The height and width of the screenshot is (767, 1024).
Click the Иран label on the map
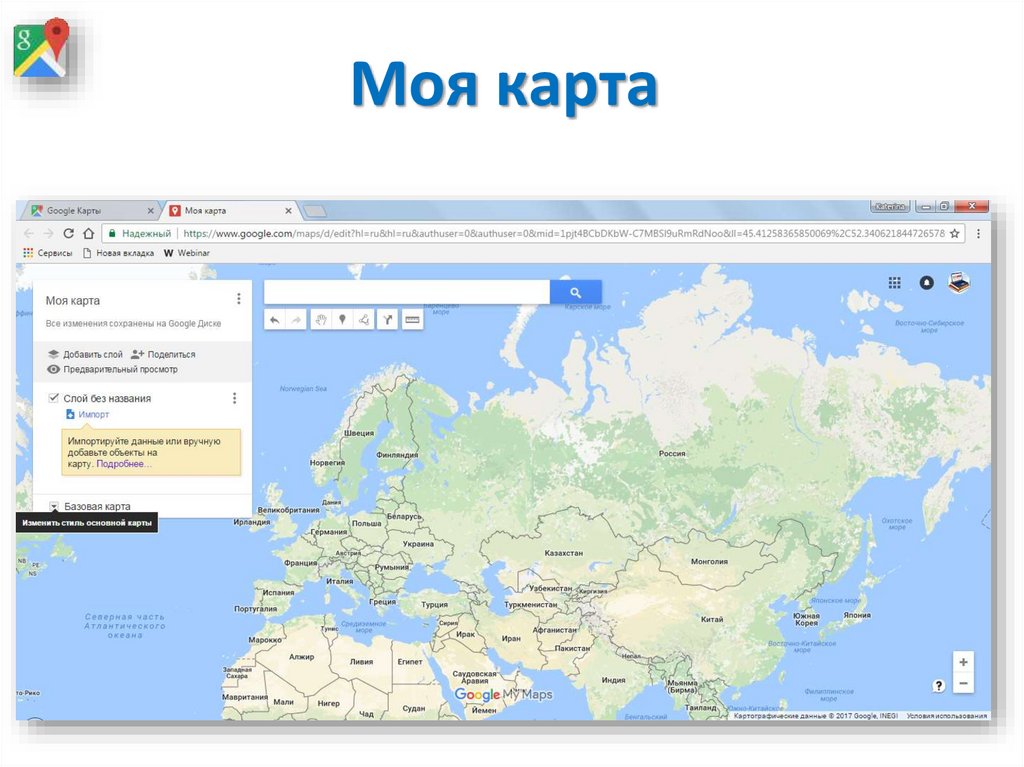(x=511, y=638)
